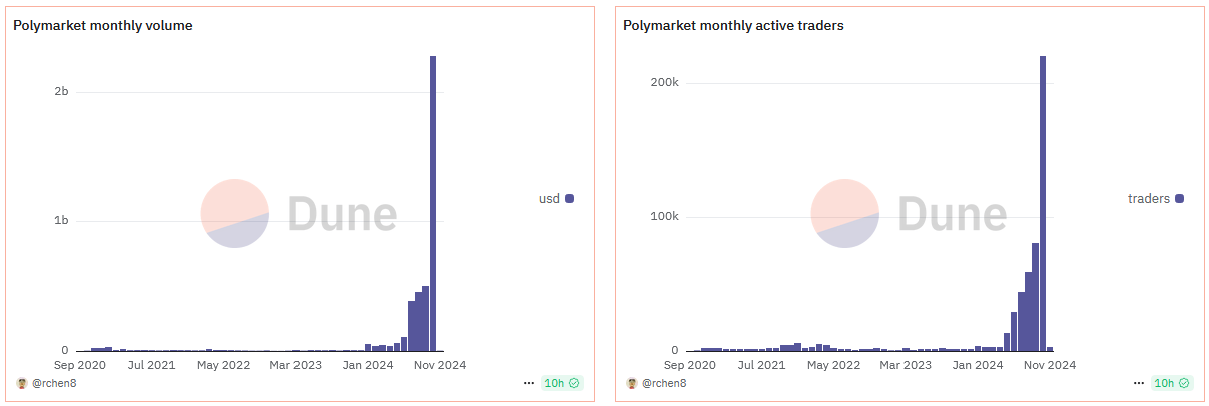Image resolution: width=1209 pixels, height=406 pixels.
Task: Select the tallest bar in the active traders chart
Action: [1043, 203]
